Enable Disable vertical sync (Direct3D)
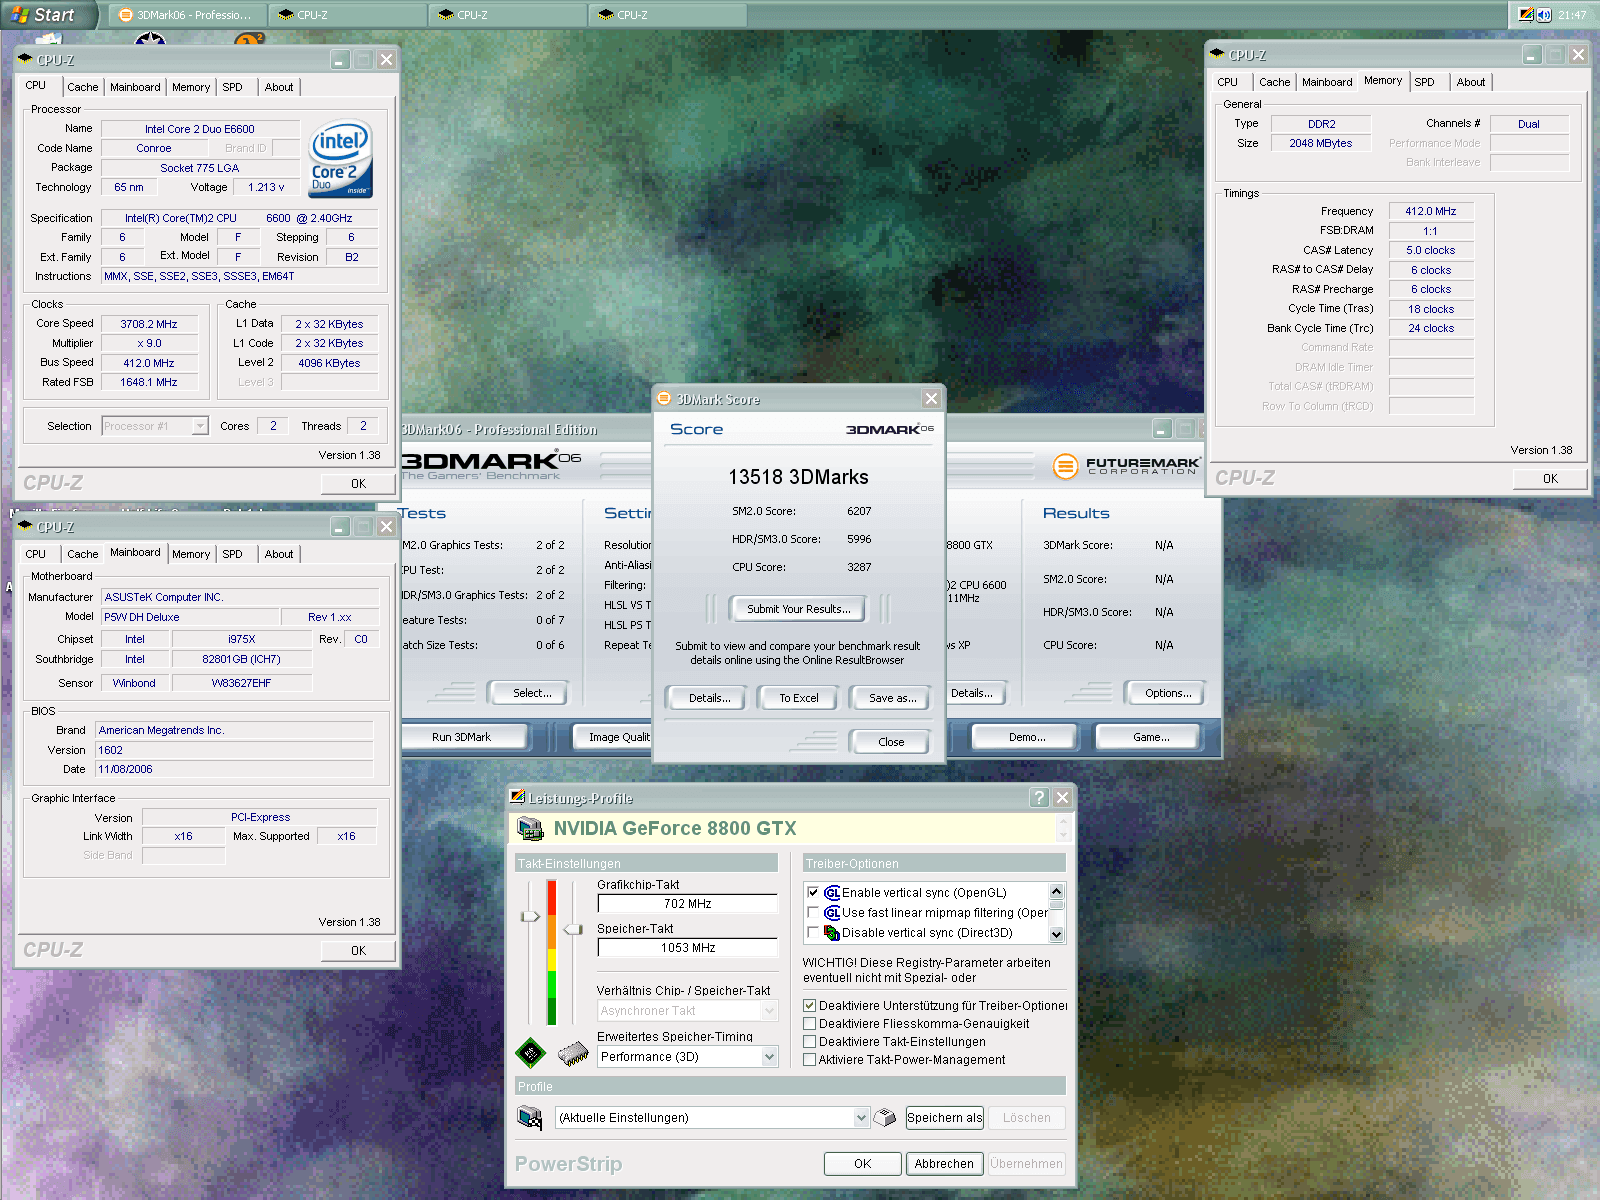Viewport: 1600px width, 1200px height. 813,933
